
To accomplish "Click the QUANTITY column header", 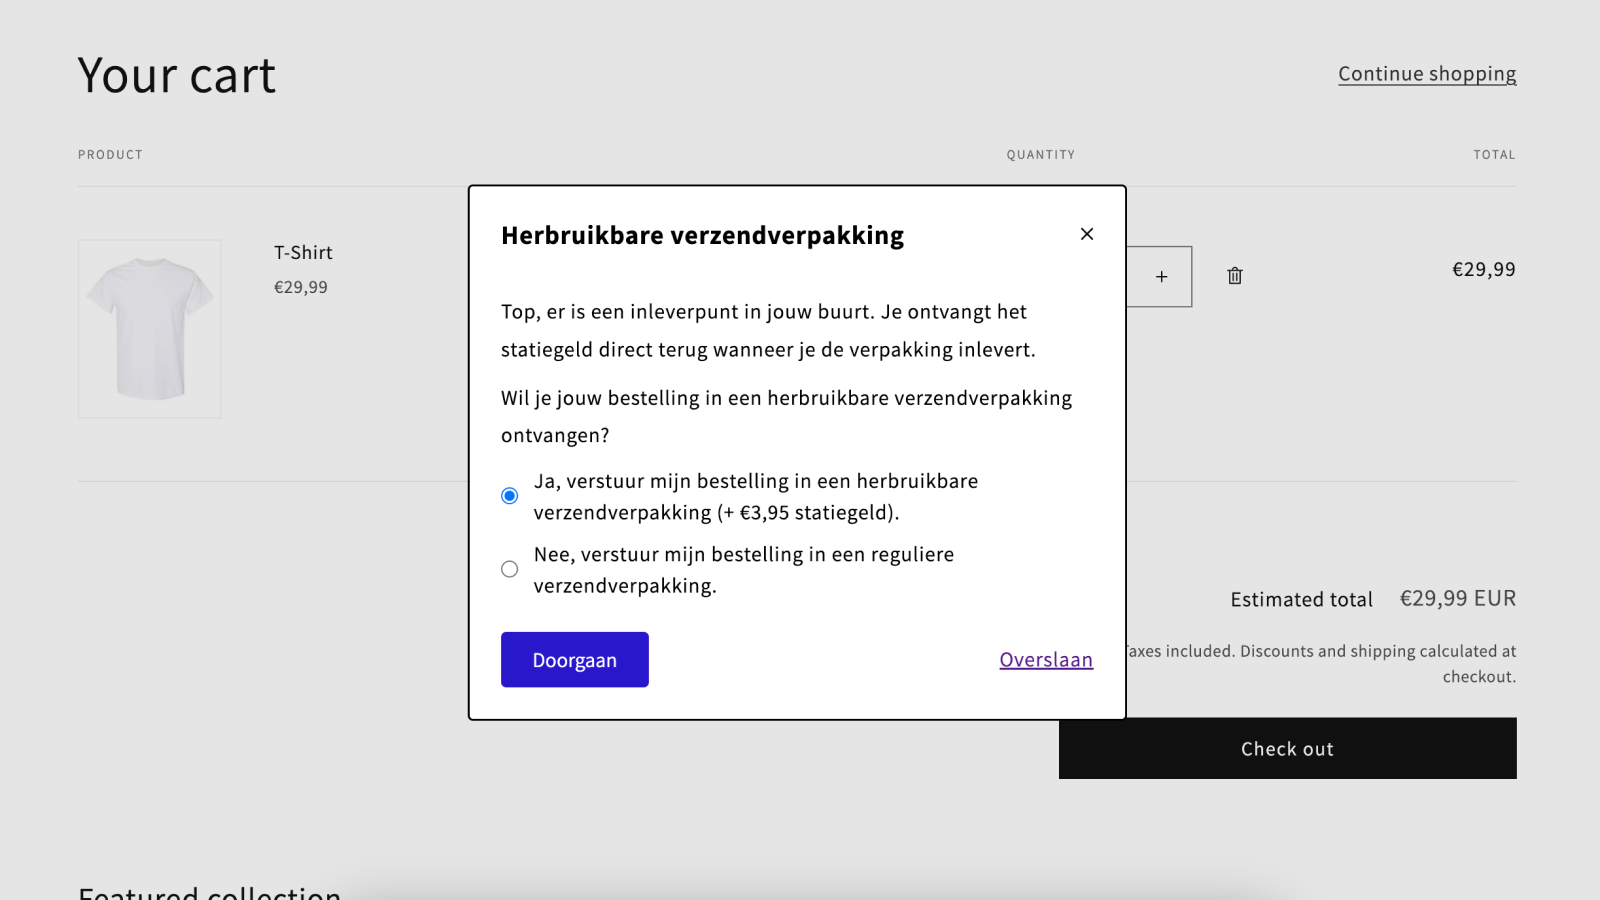I will pos(1040,154).
